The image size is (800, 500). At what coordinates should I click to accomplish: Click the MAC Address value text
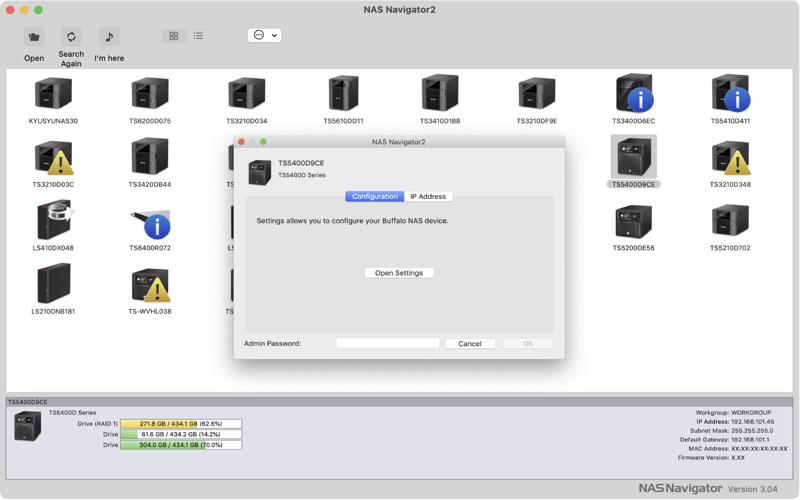[759, 449]
